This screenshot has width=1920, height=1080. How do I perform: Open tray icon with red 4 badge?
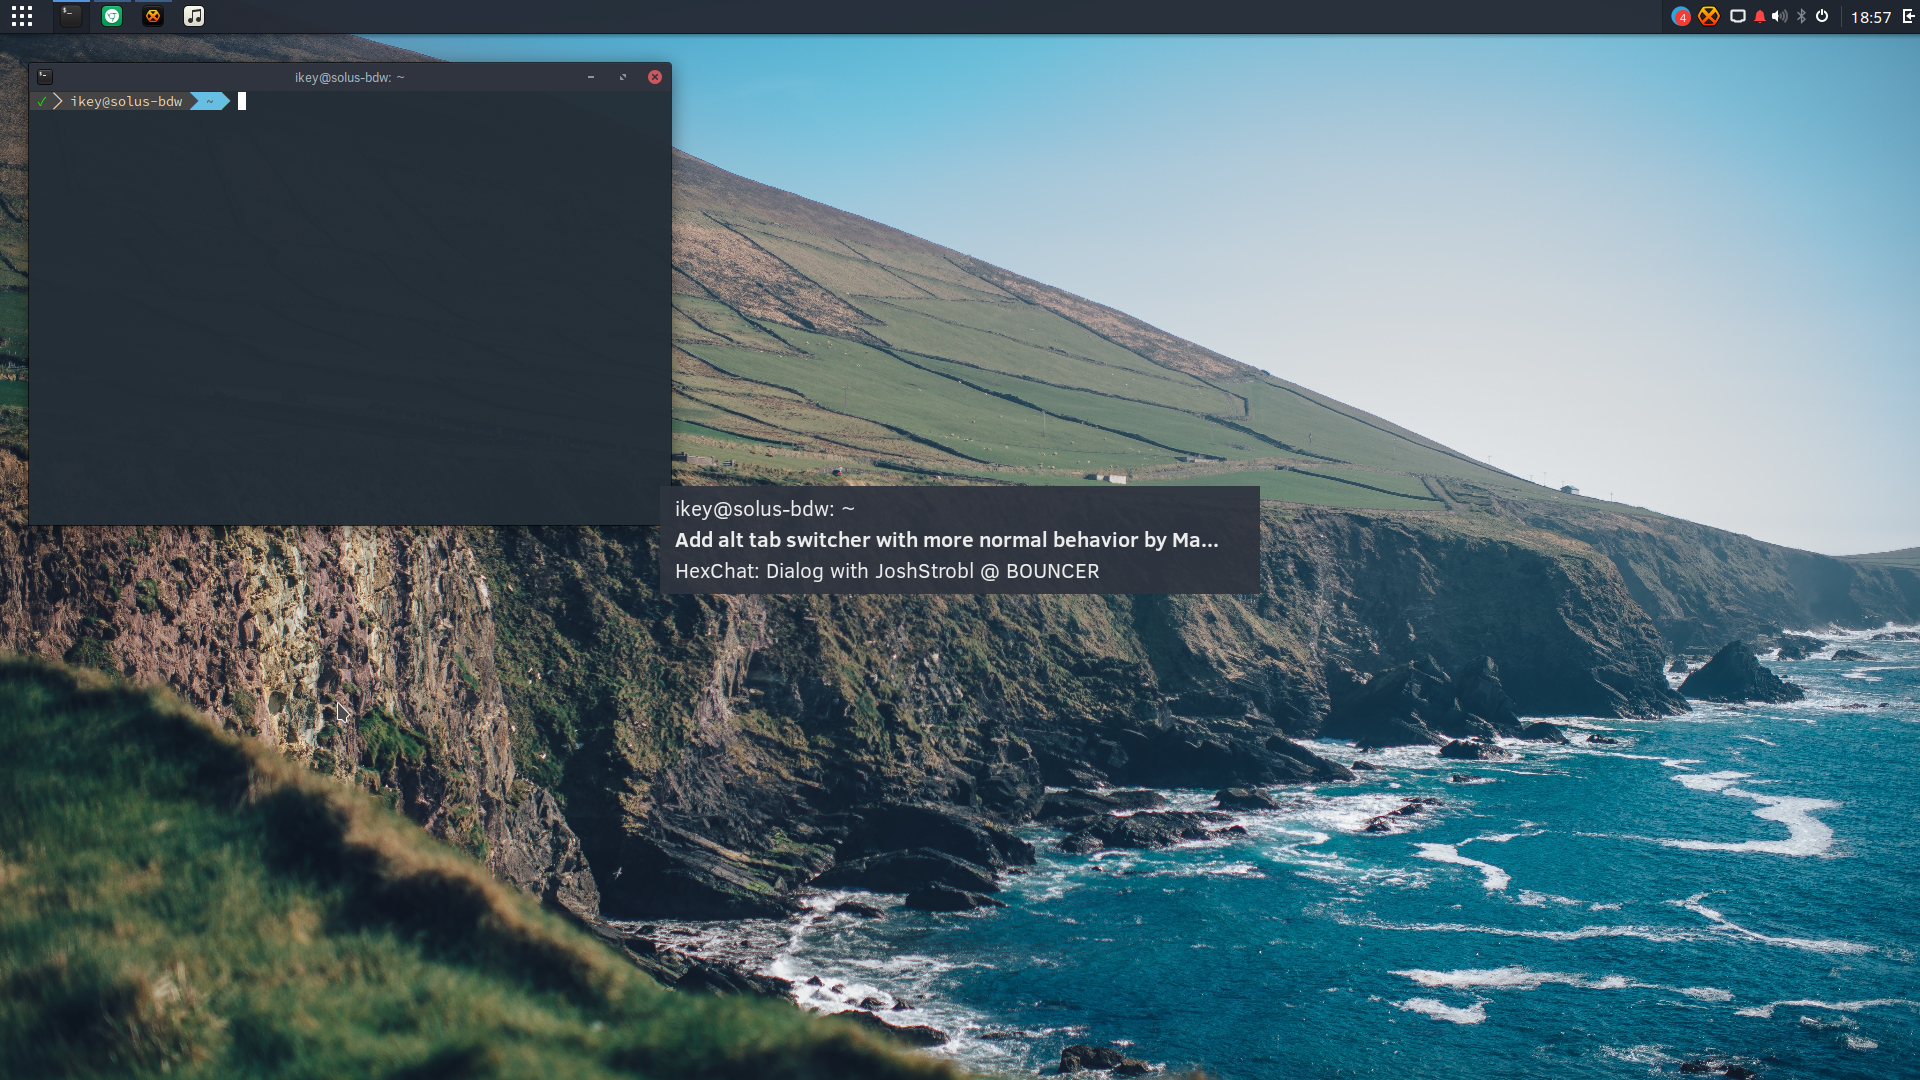[x=1681, y=16]
